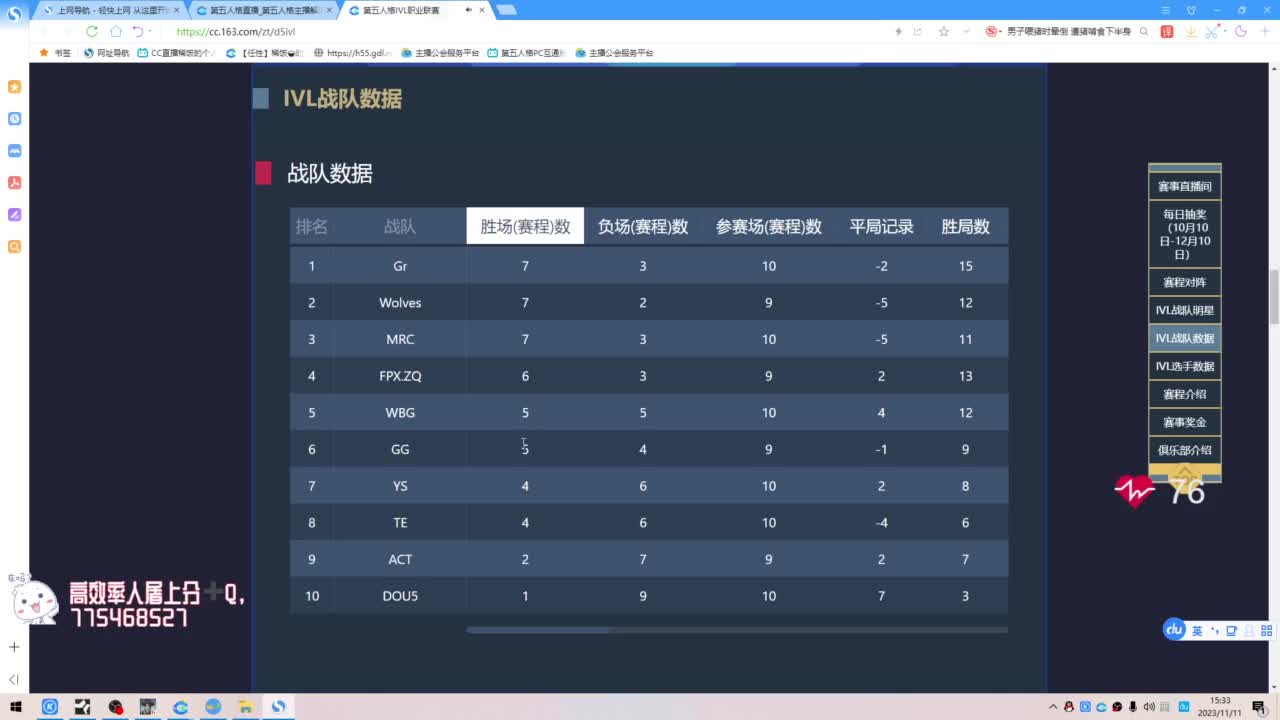Jump to IVL战队数据 section
This screenshot has height=720, width=1280.
pos(1185,338)
